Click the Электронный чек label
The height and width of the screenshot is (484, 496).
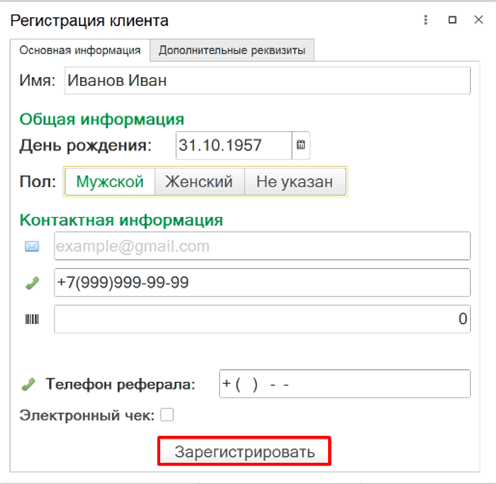(87, 416)
